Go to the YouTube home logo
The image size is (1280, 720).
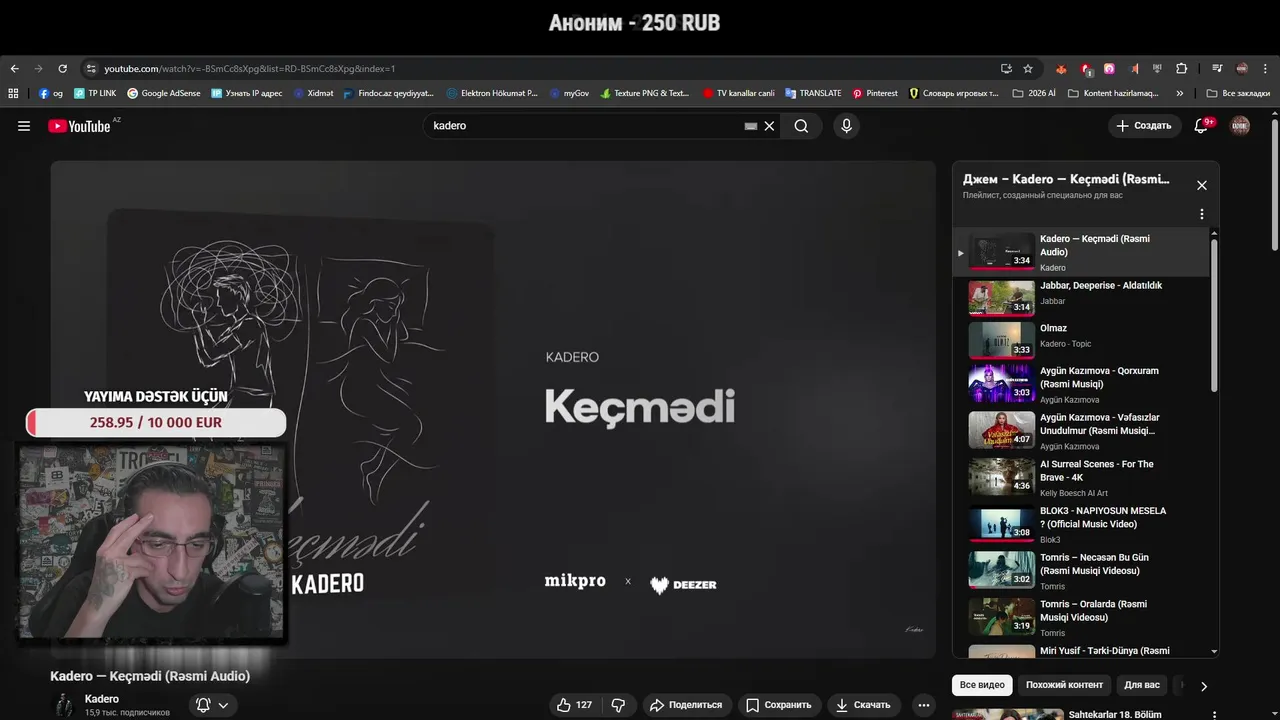[x=79, y=126]
